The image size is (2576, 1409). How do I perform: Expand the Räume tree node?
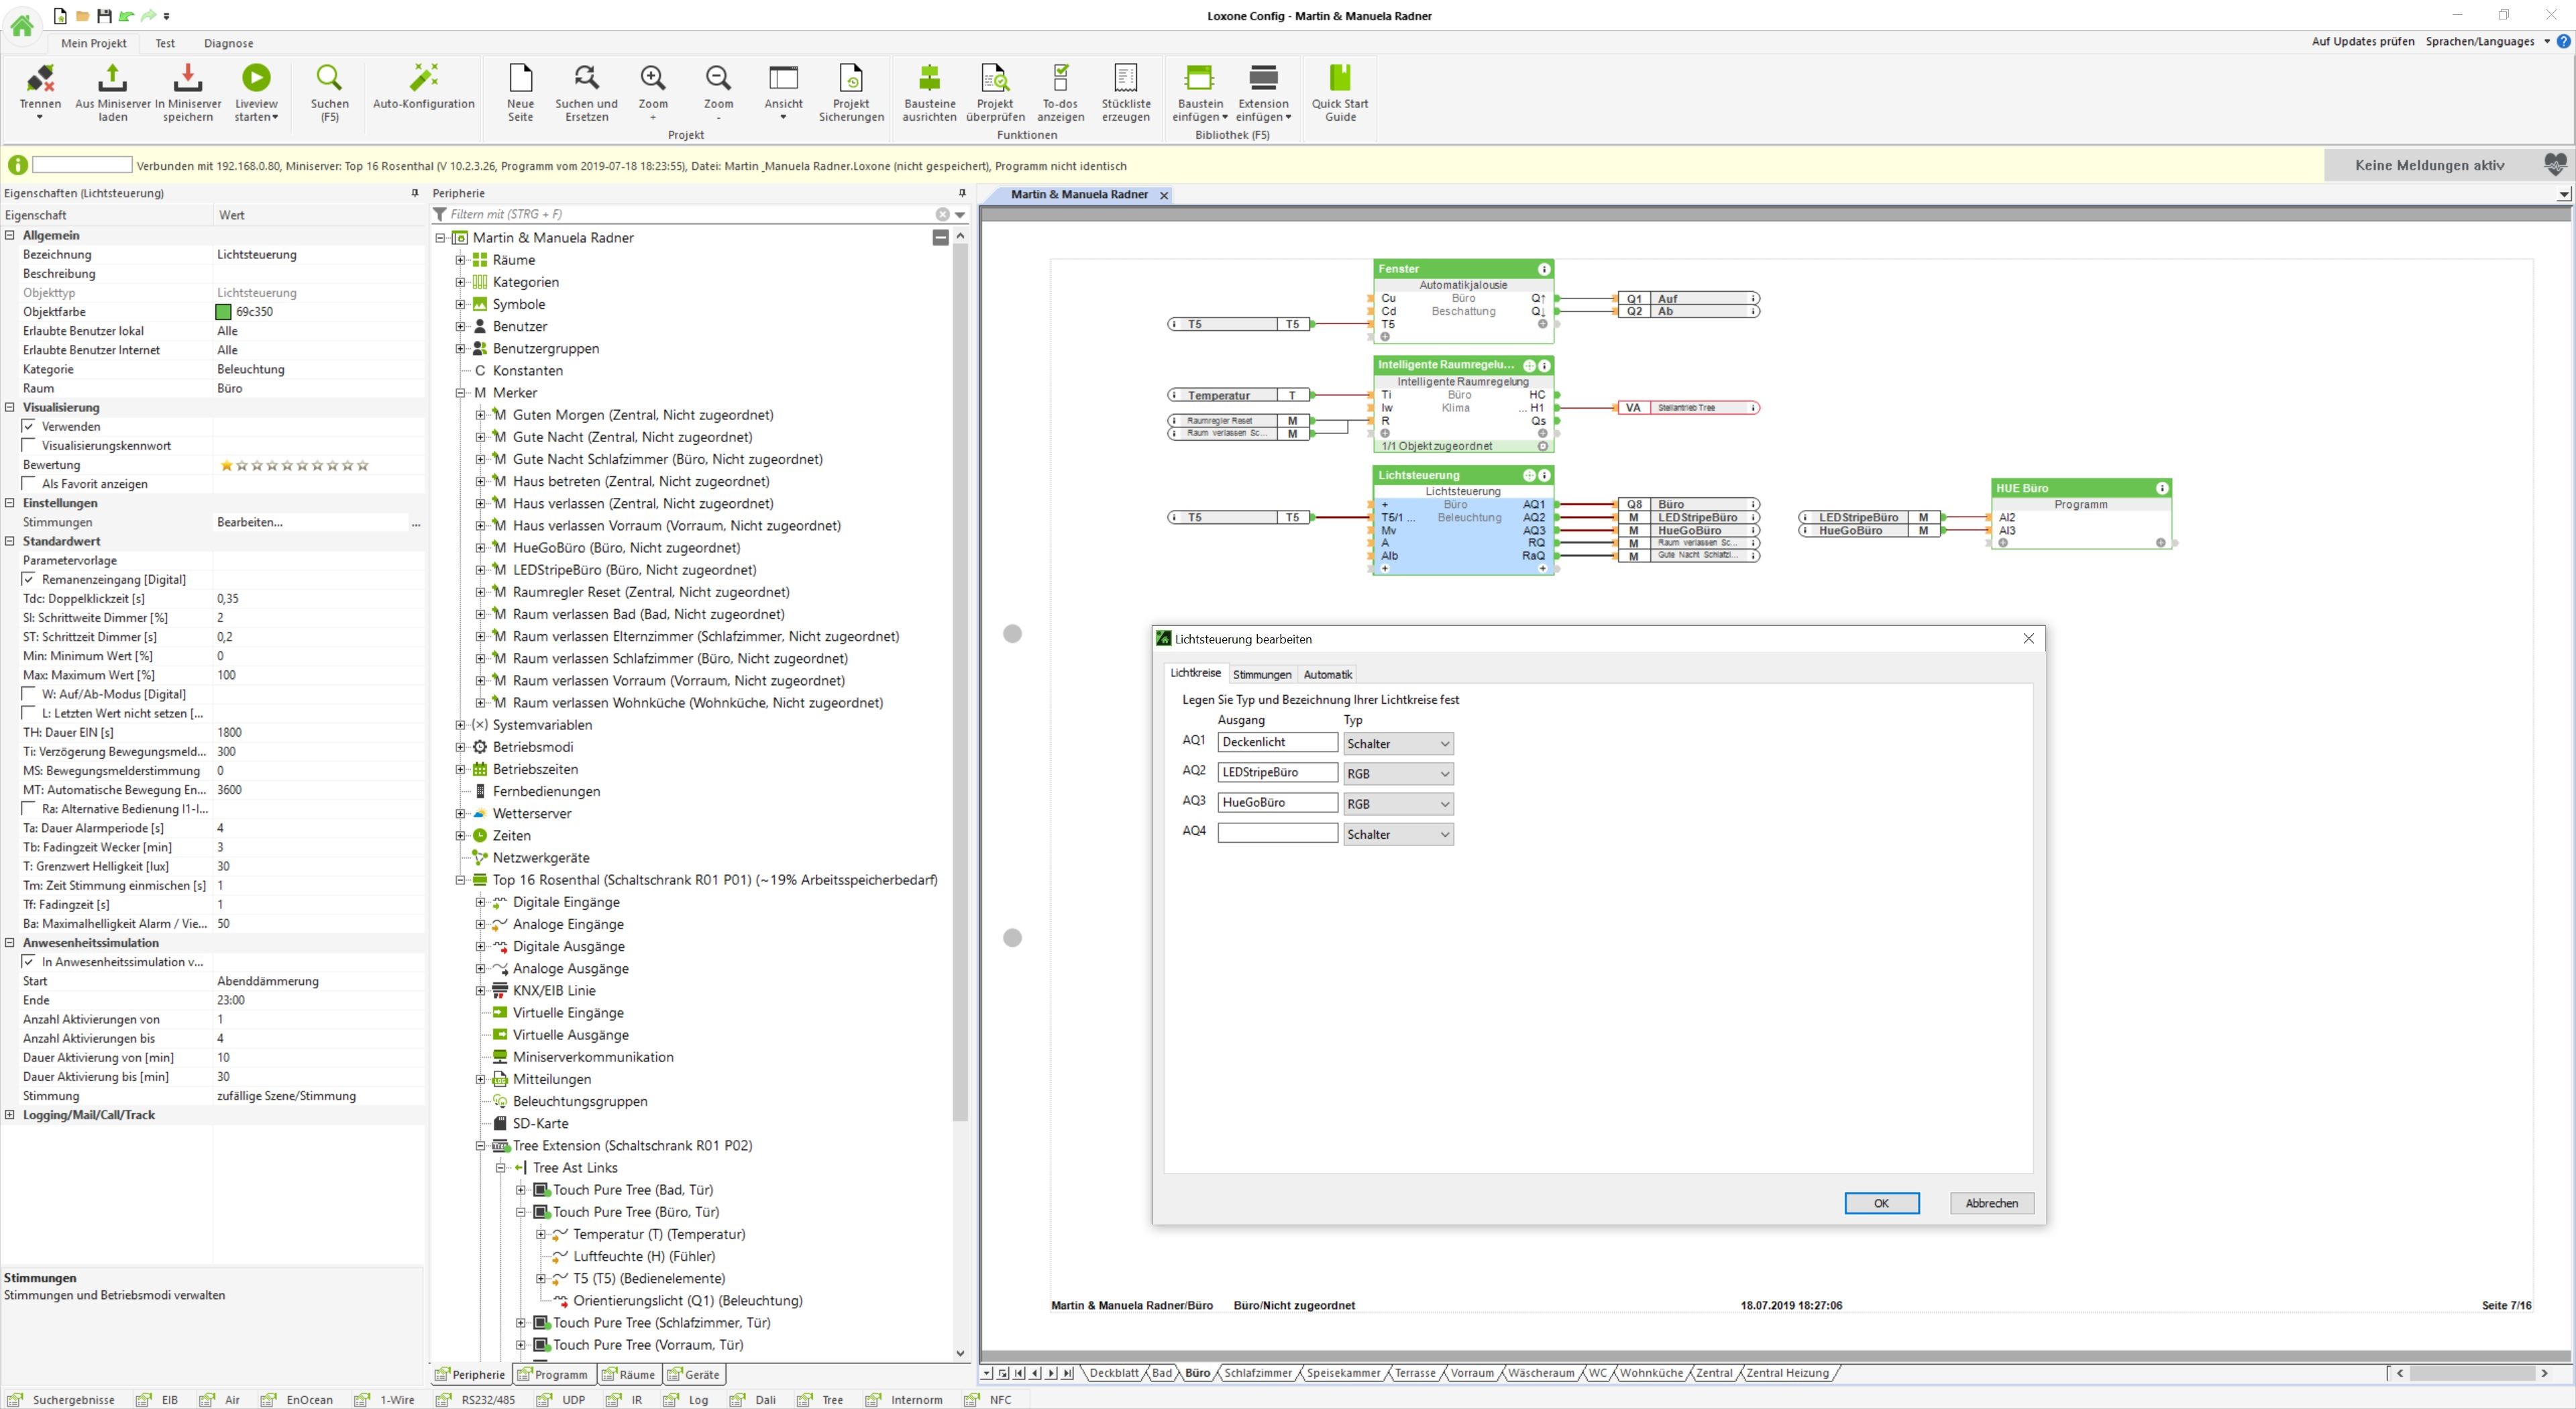point(460,260)
